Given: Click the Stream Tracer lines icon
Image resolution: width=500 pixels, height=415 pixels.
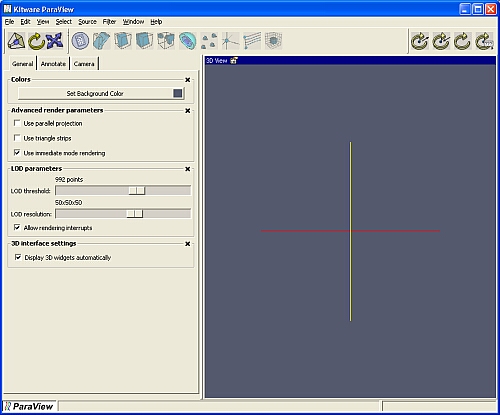Looking at the screenshot, I should click(252, 41).
